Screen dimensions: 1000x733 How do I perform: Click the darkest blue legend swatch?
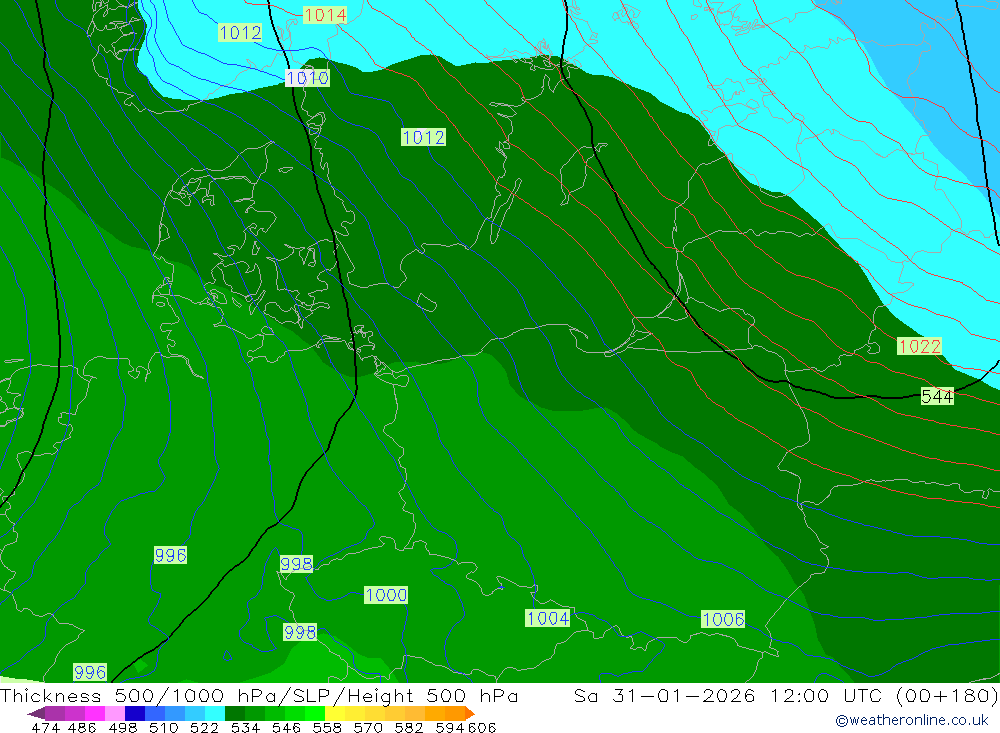click(x=135, y=713)
